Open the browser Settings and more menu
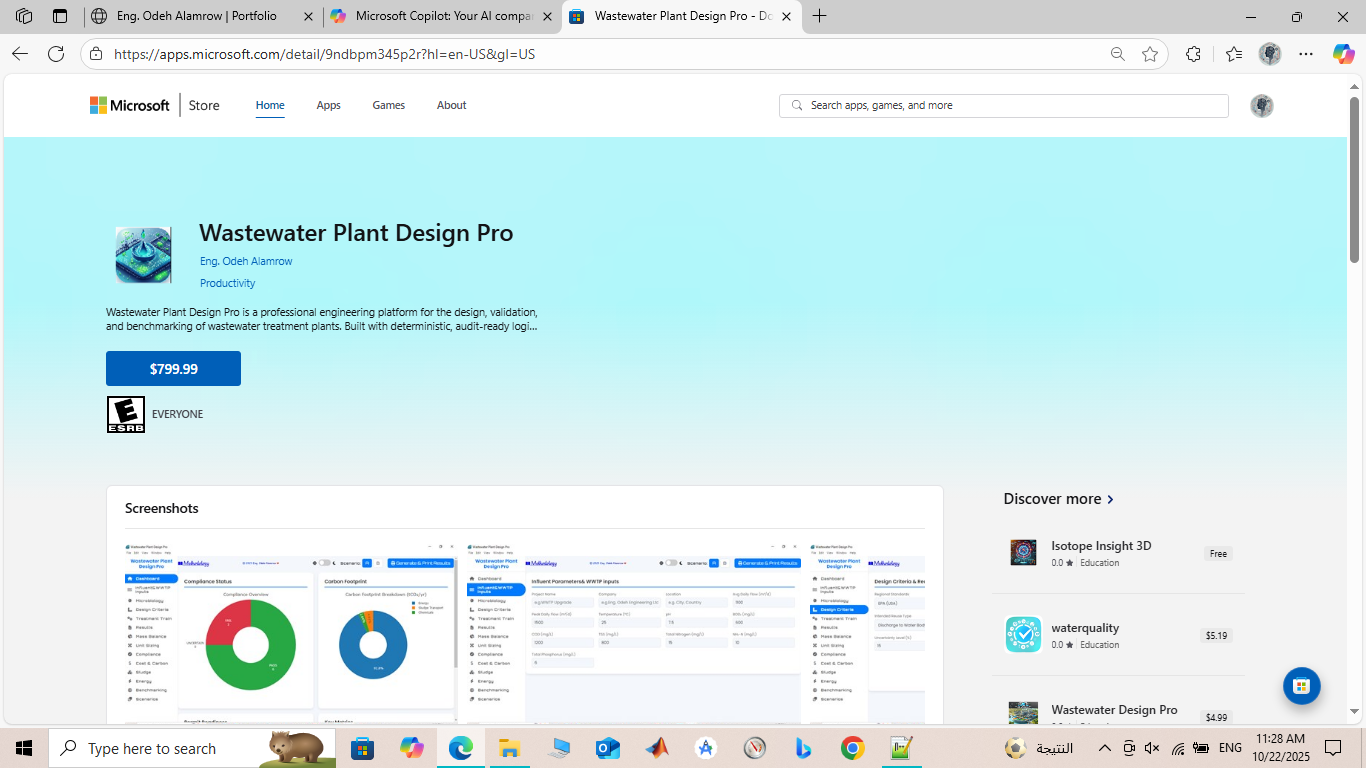 point(1306,54)
